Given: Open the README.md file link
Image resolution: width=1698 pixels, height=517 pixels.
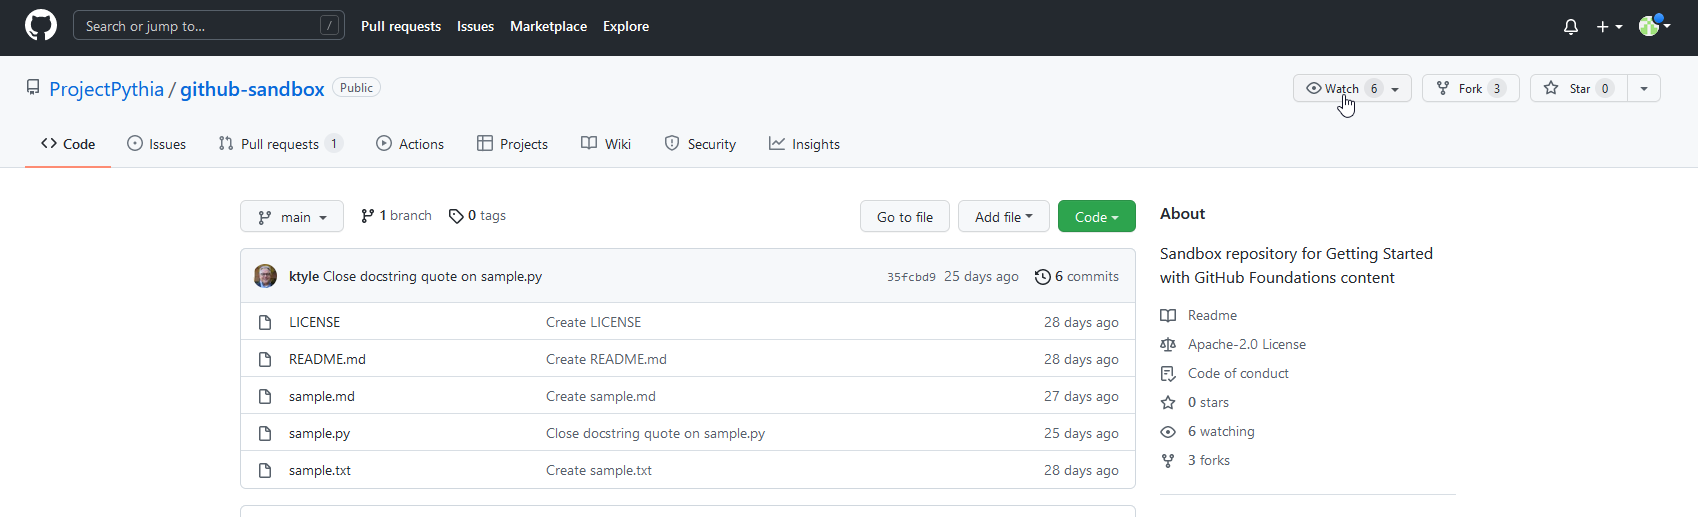Looking at the screenshot, I should tap(327, 359).
